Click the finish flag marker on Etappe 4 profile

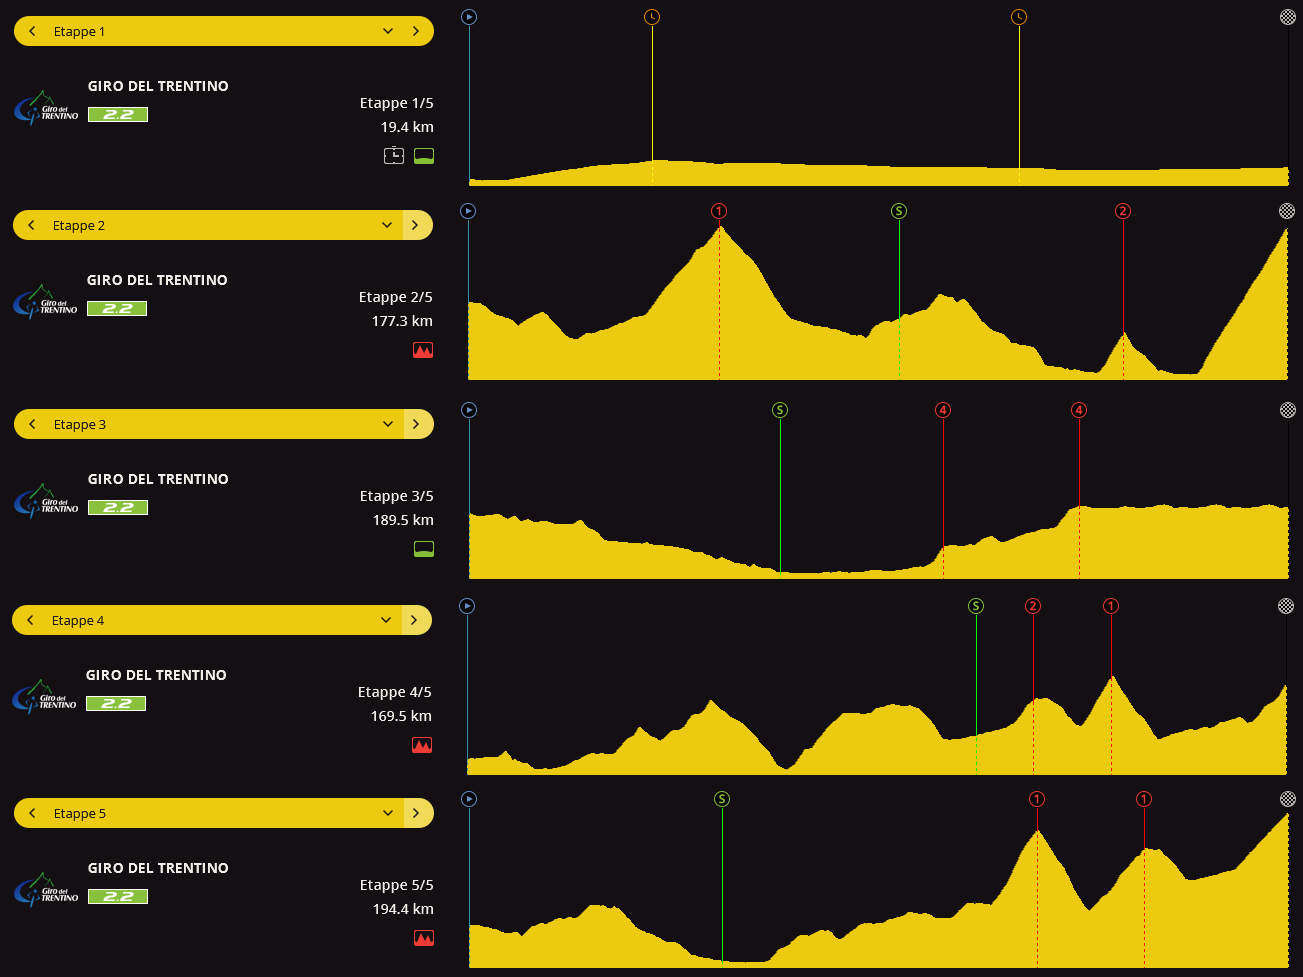point(1286,606)
